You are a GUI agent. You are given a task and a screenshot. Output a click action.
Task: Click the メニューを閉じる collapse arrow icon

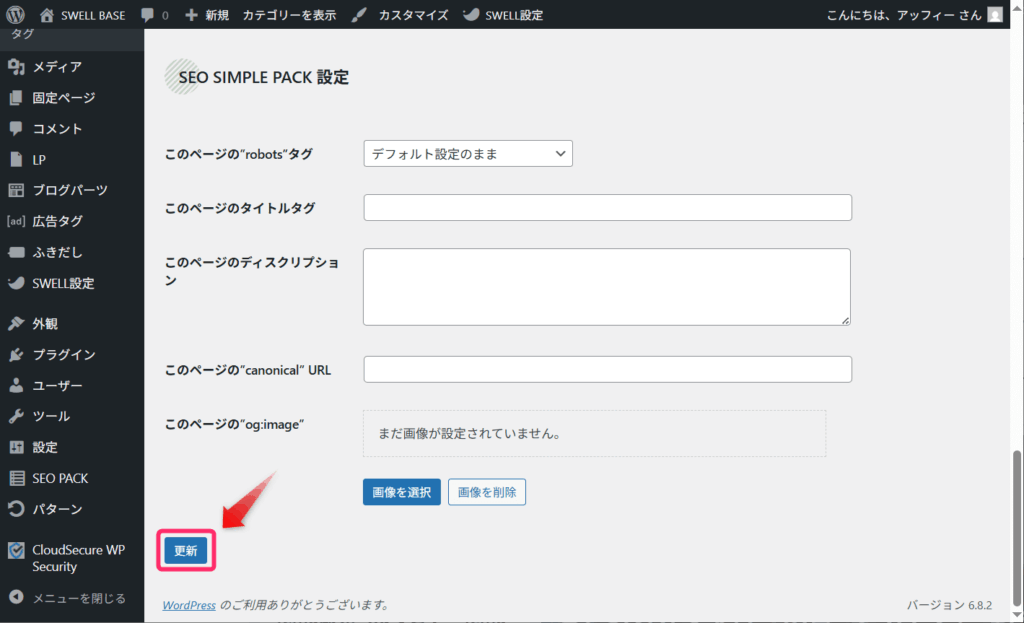pos(16,597)
